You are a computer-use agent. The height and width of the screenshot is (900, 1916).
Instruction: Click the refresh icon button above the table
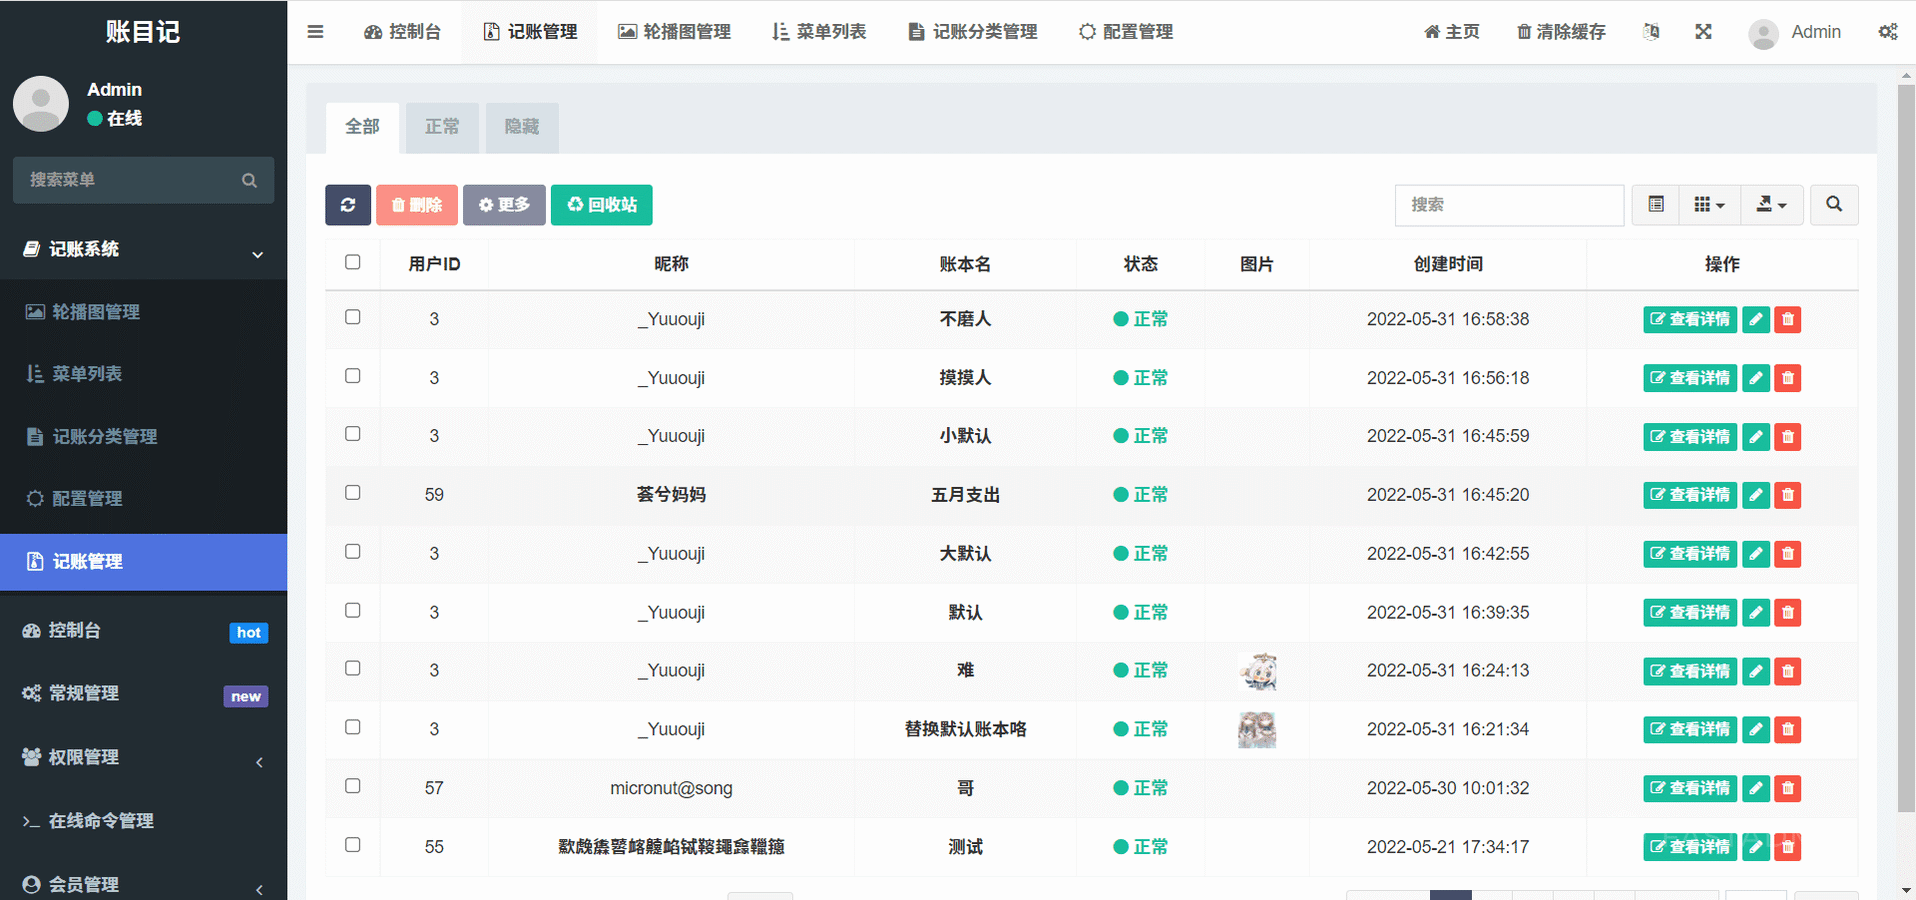point(347,205)
